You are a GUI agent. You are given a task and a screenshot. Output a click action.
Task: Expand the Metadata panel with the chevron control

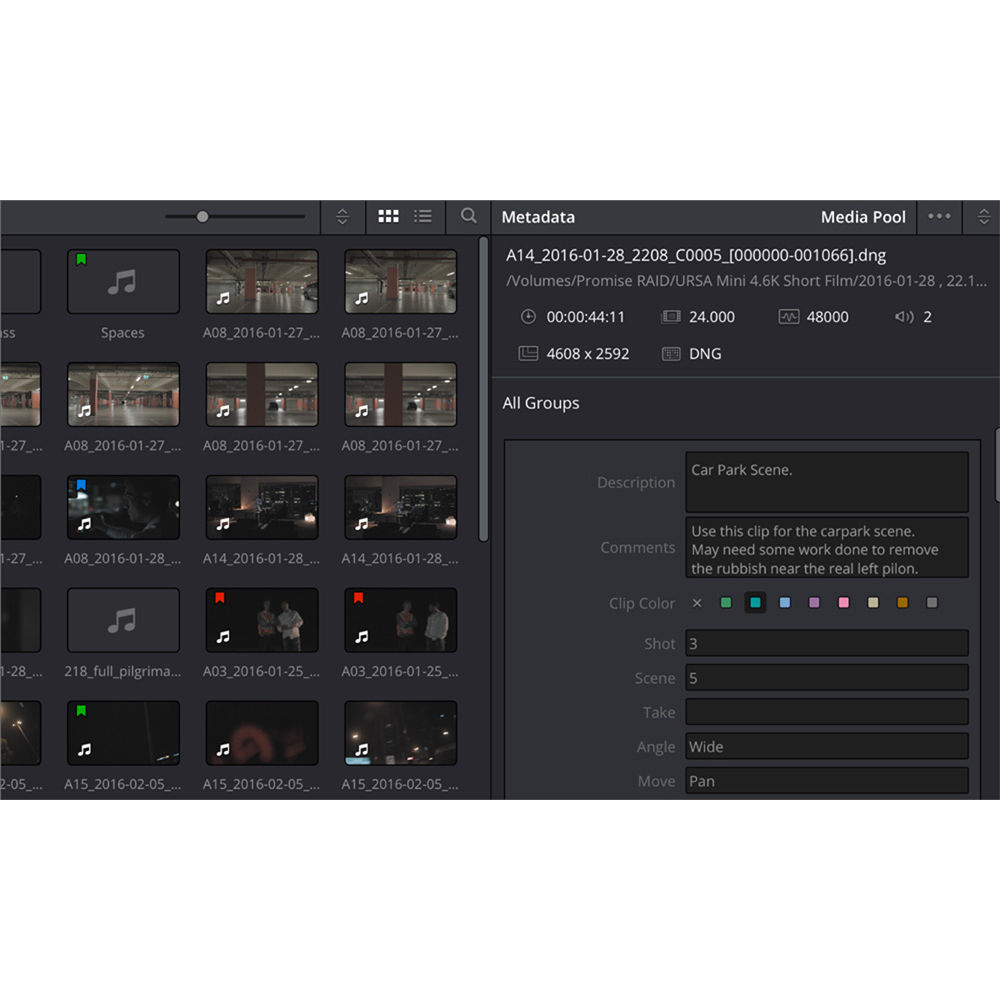click(984, 216)
